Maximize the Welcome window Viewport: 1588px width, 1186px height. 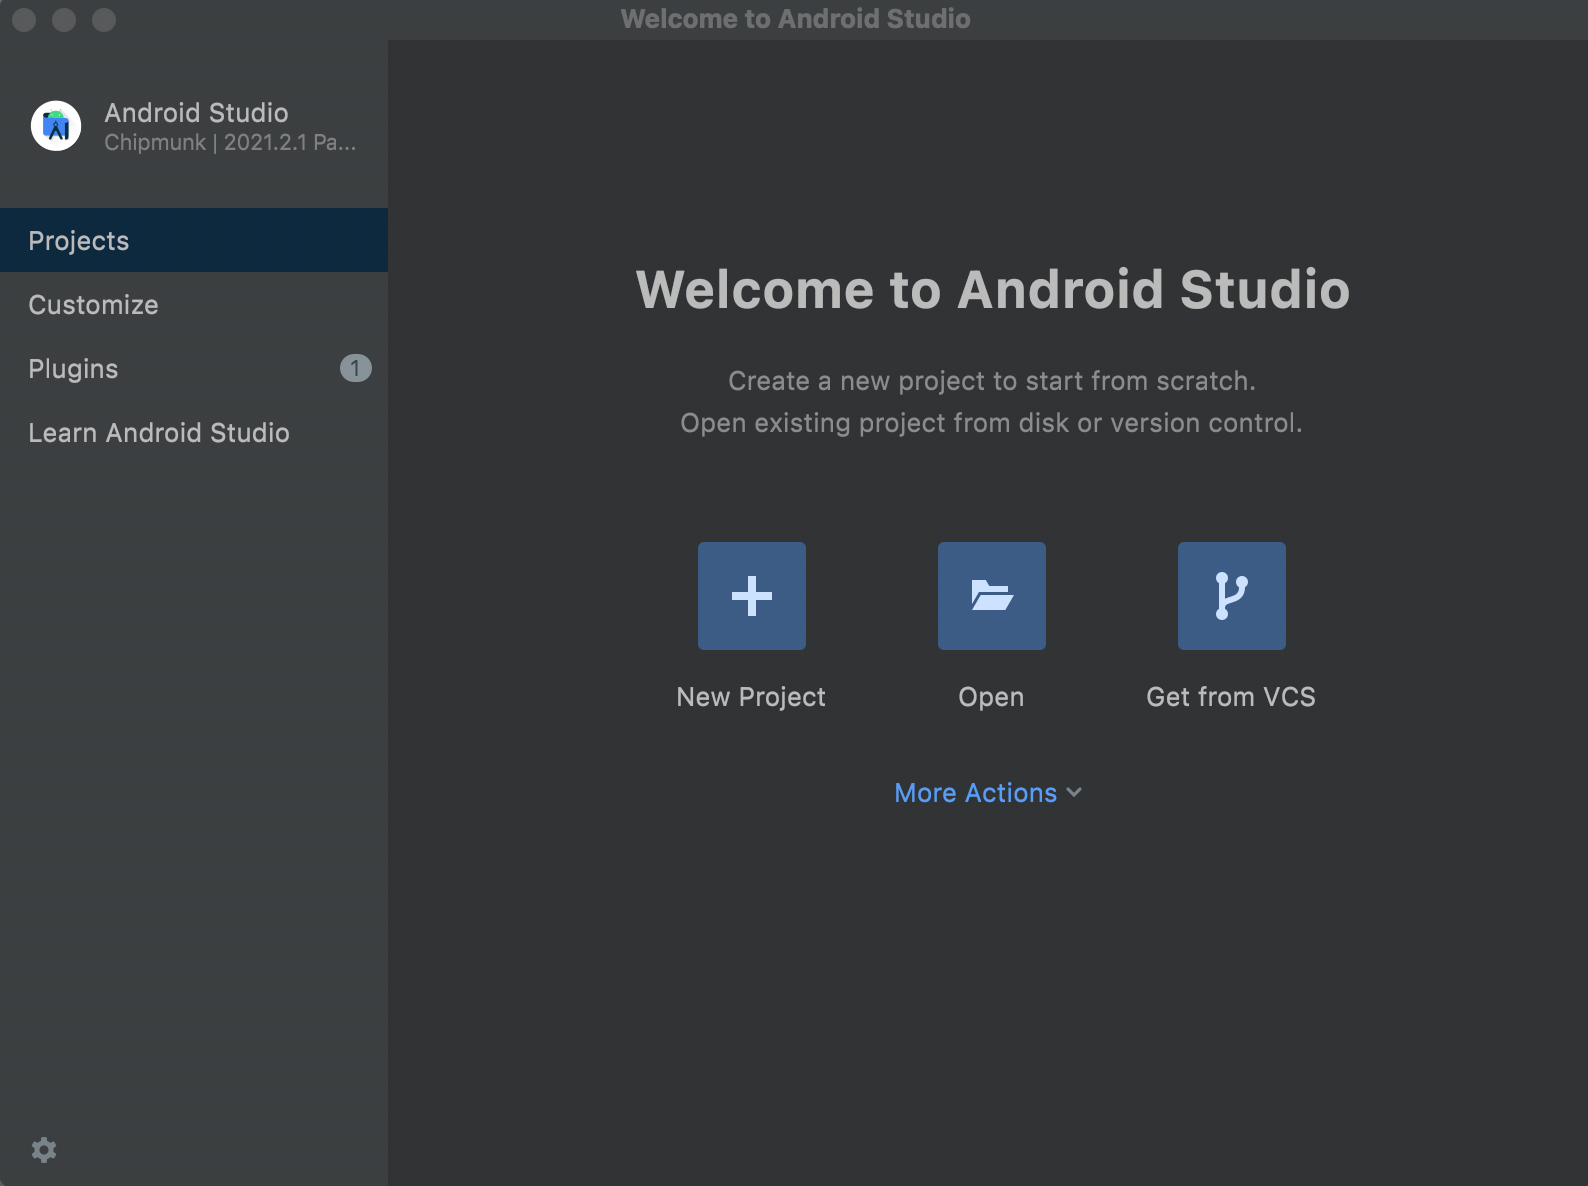tap(104, 20)
